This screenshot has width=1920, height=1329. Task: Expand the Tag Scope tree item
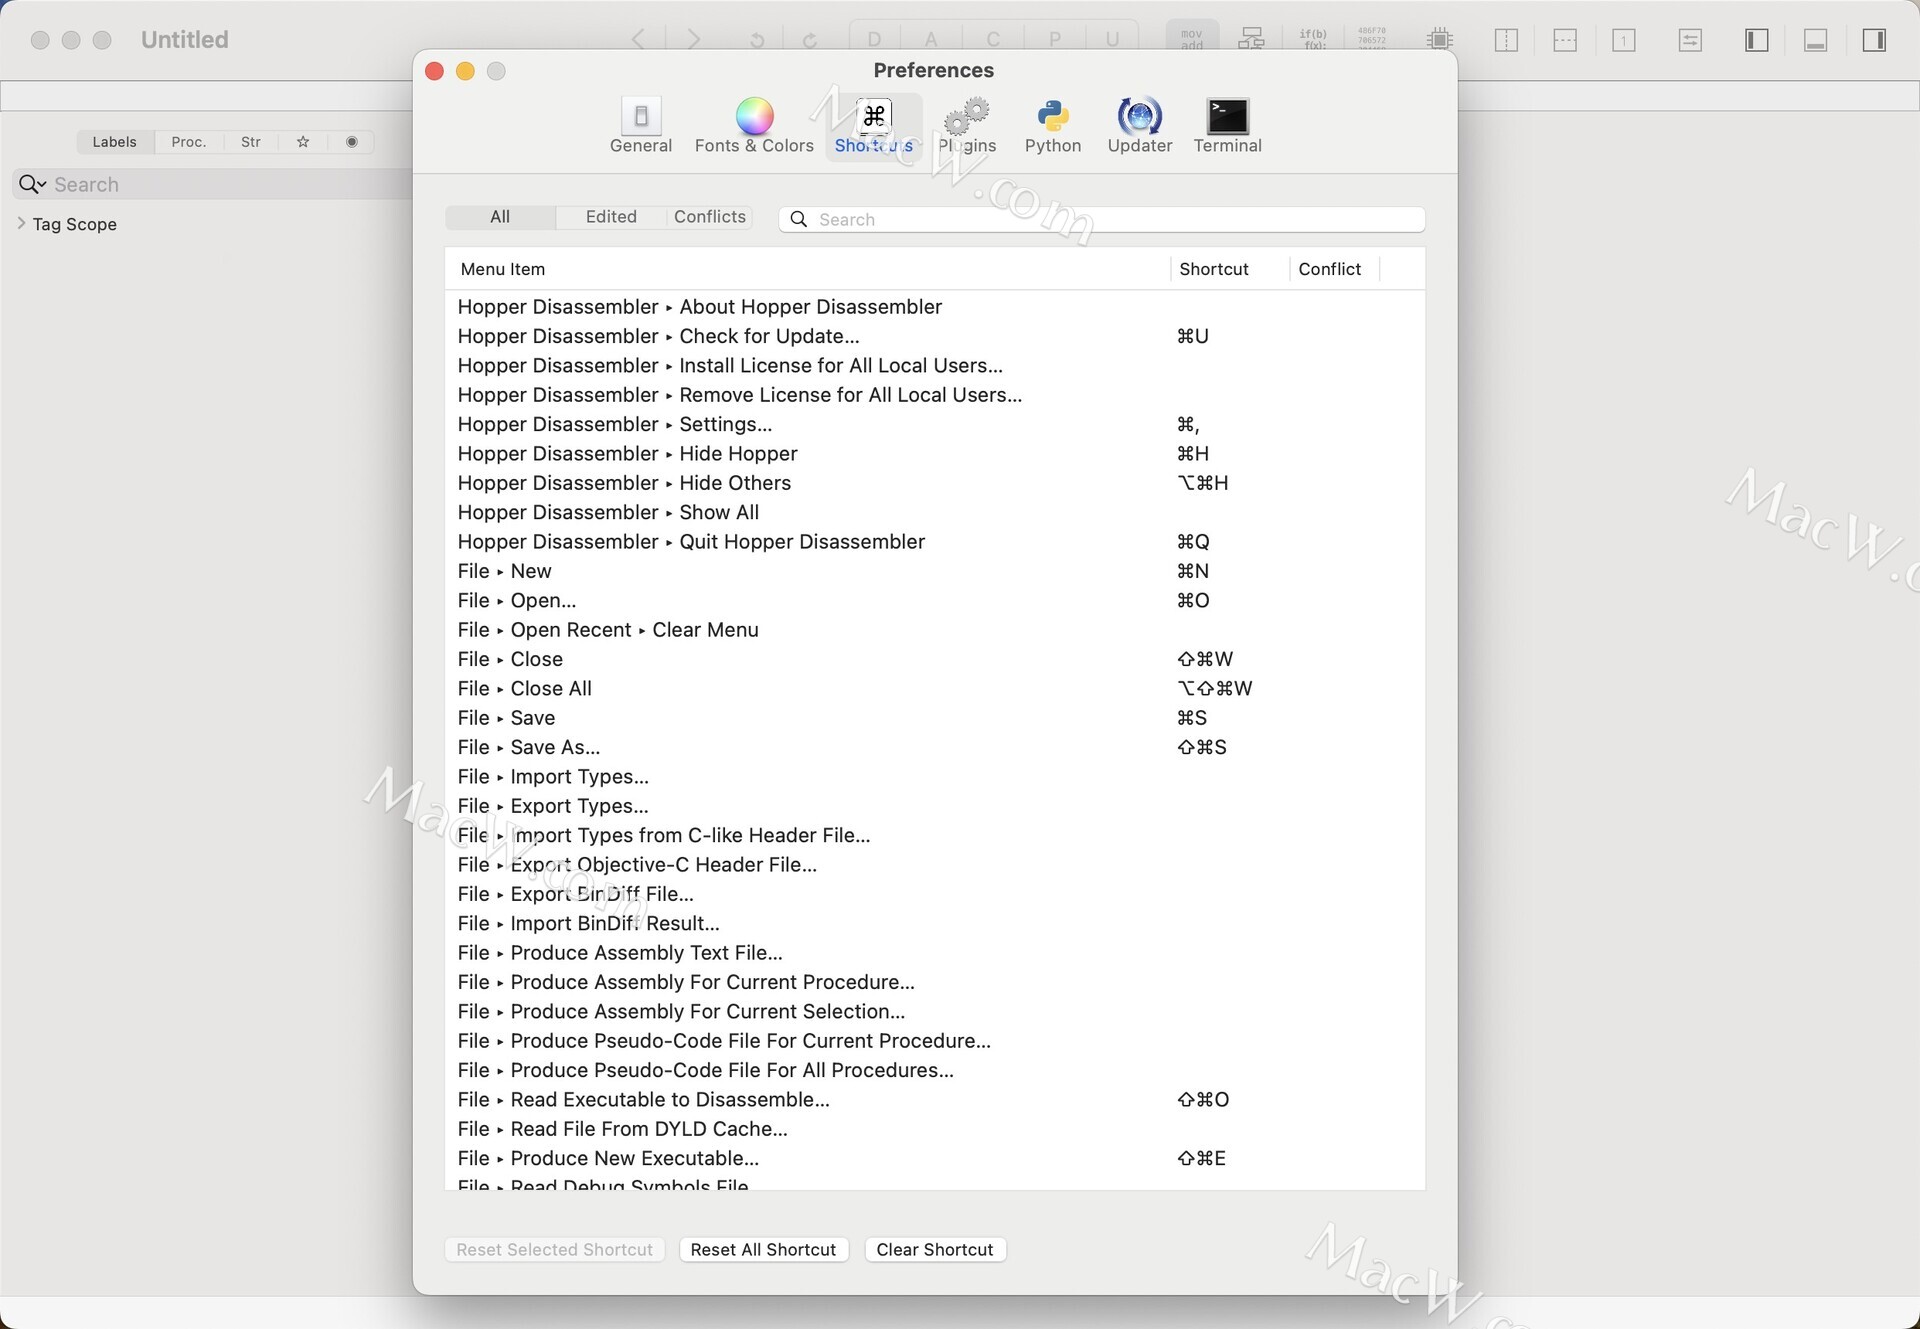click(x=22, y=224)
